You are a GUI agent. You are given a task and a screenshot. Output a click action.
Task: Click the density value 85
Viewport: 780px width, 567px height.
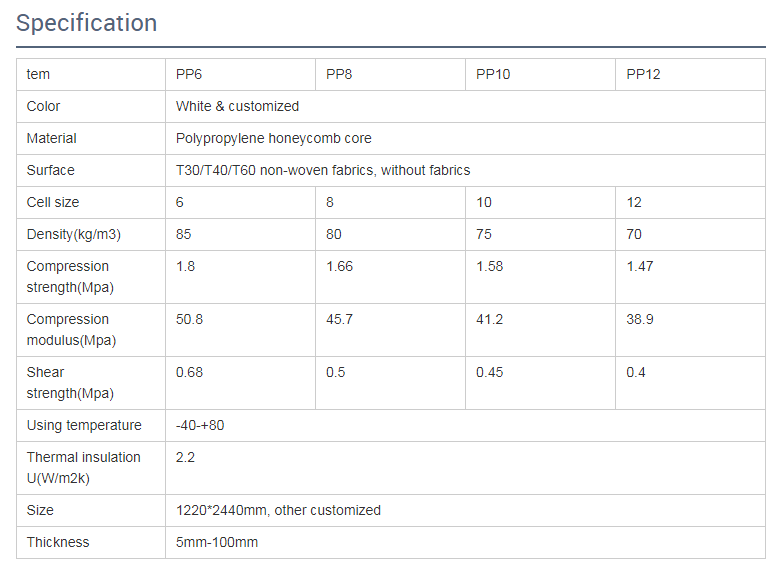click(x=183, y=234)
